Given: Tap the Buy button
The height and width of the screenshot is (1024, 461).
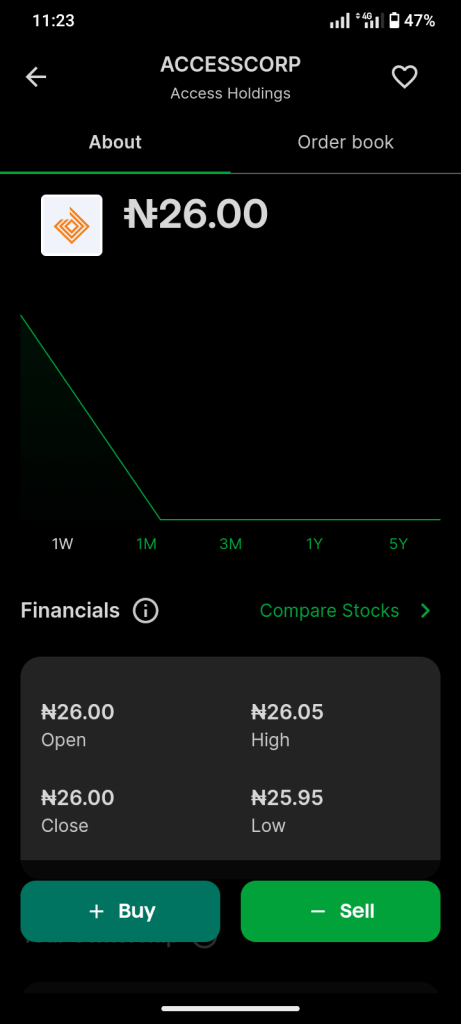Looking at the screenshot, I should coord(120,911).
